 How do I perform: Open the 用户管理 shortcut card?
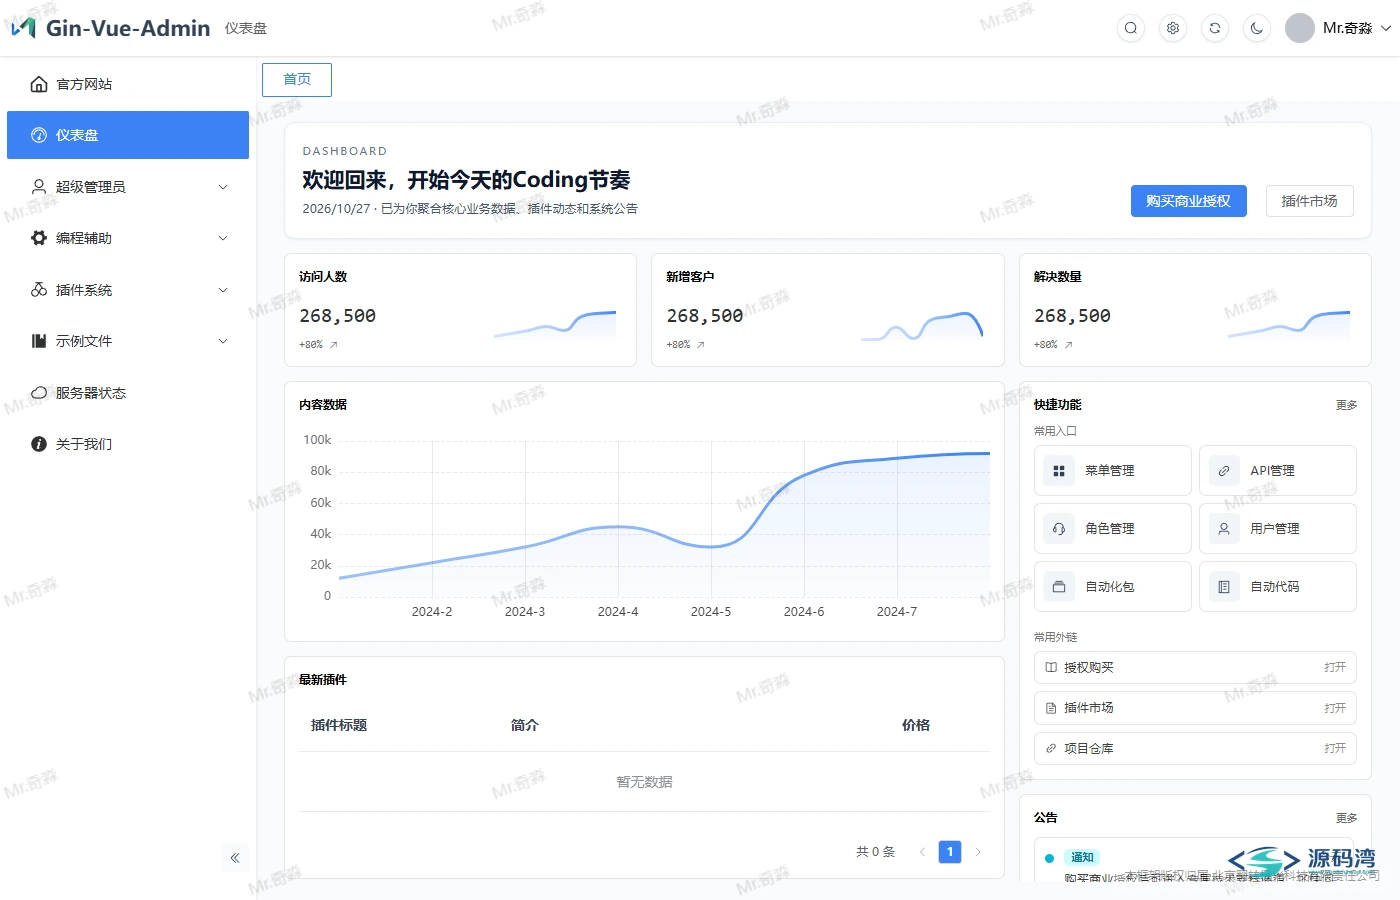point(1278,529)
